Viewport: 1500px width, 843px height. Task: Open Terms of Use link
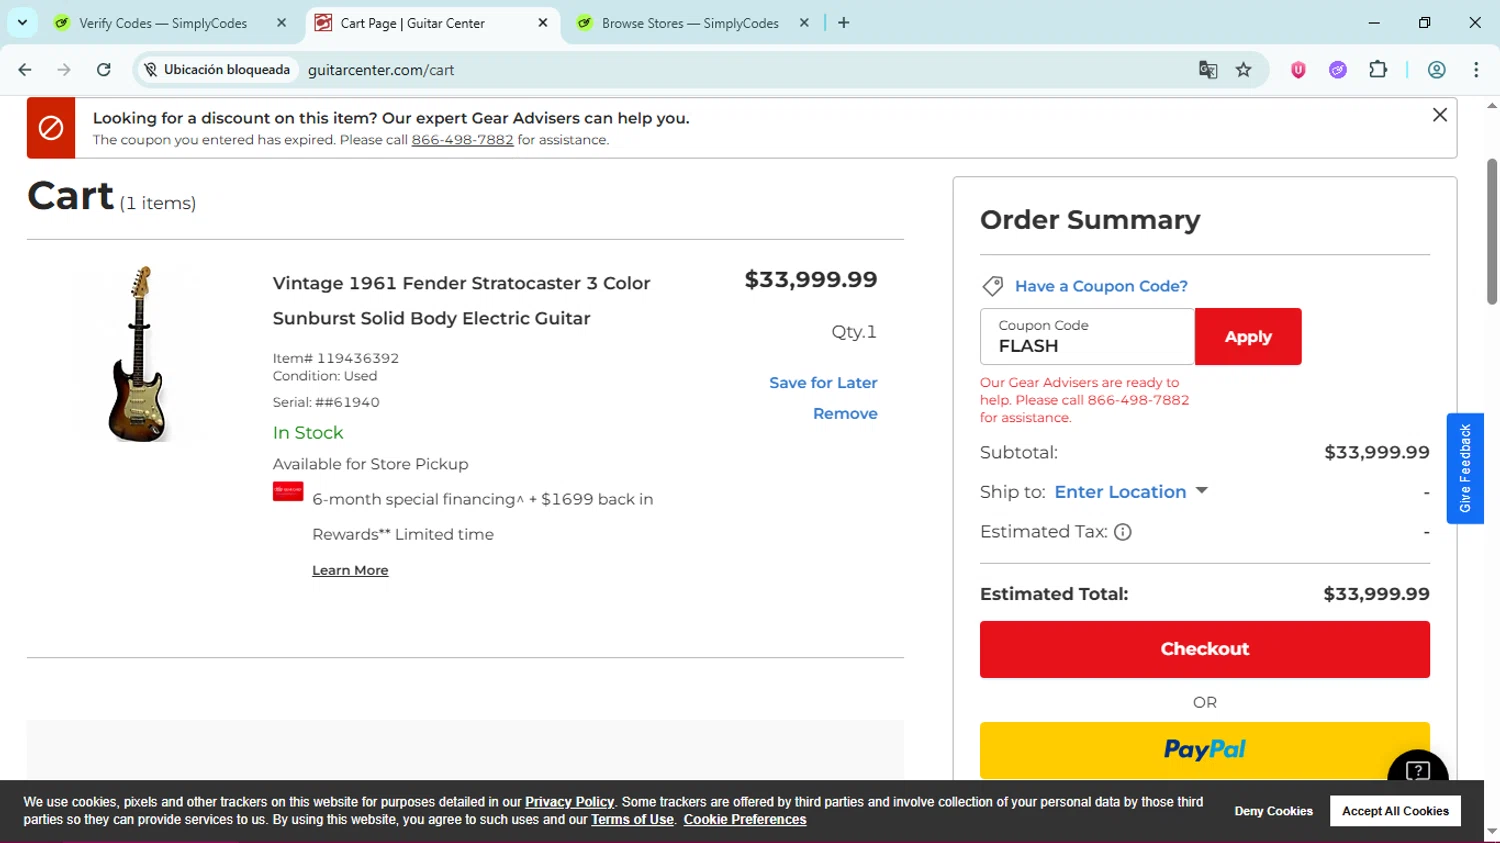(x=632, y=820)
